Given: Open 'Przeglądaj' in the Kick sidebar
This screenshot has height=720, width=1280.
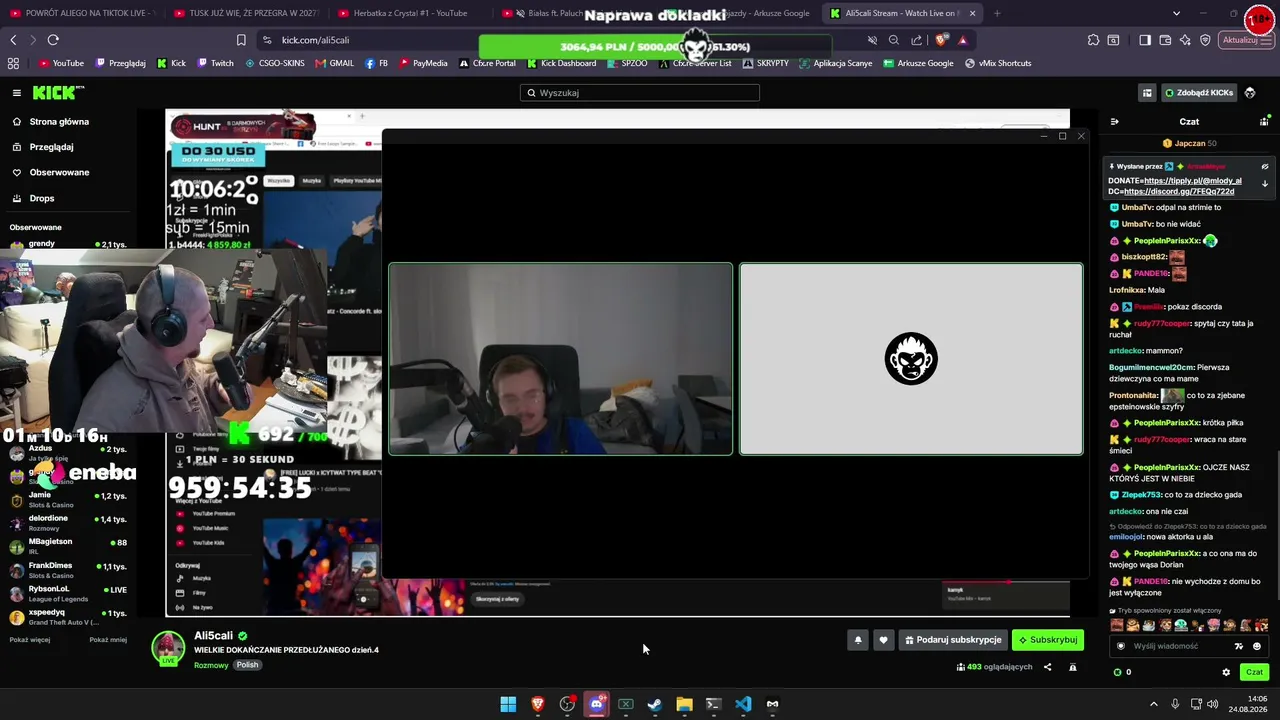Looking at the screenshot, I should (51, 147).
